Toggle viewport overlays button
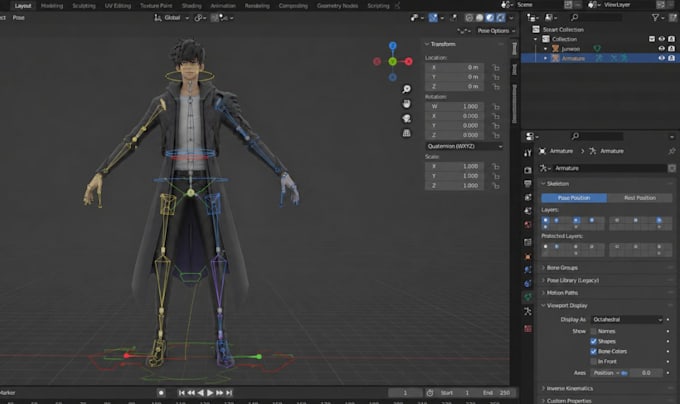This screenshot has height=404, width=680. click(x=433, y=18)
